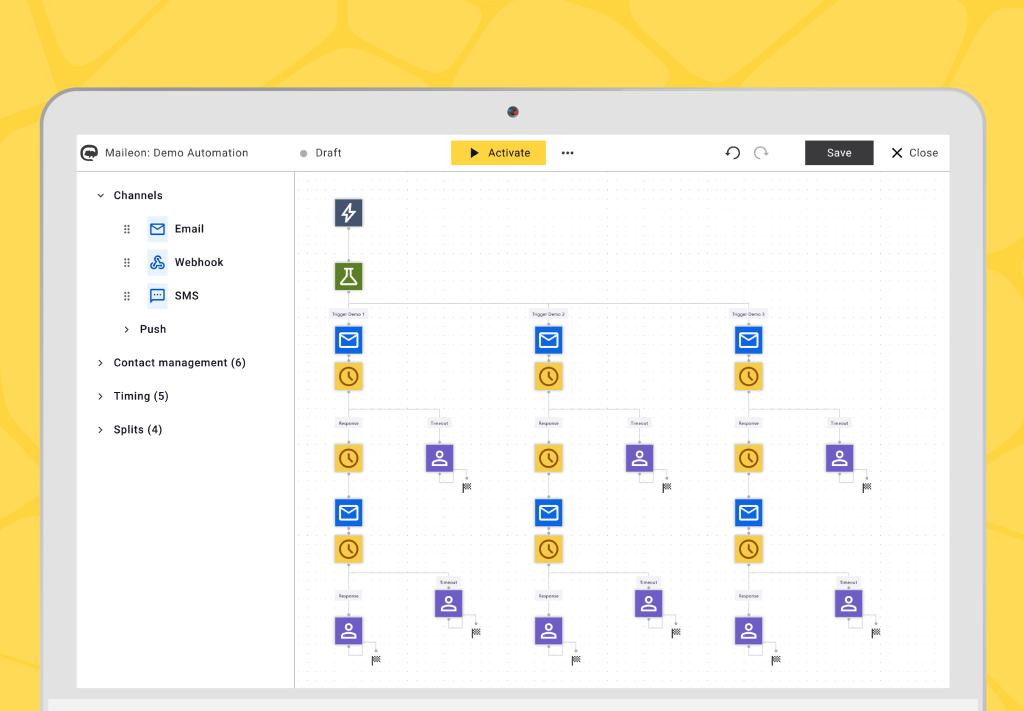Viewport: 1024px width, 711px height.
Task: Select the email node directly under Trigger Demo 1
Action: 348,340
